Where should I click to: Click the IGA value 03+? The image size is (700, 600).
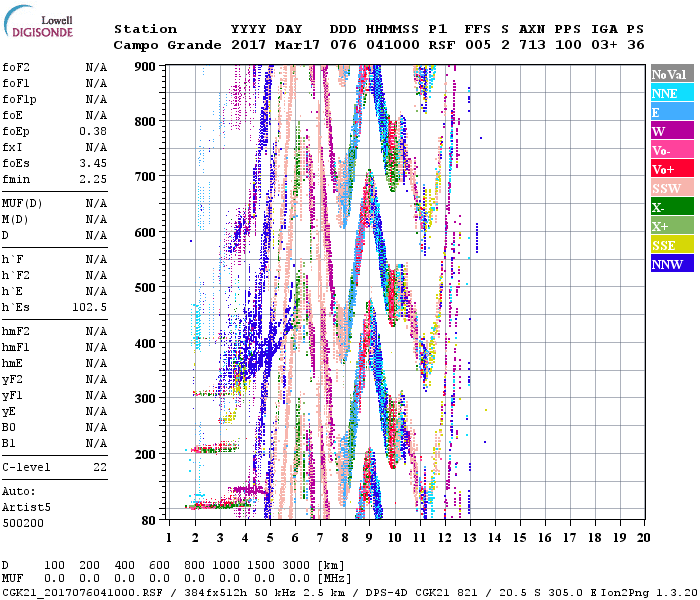(x=604, y=45)
